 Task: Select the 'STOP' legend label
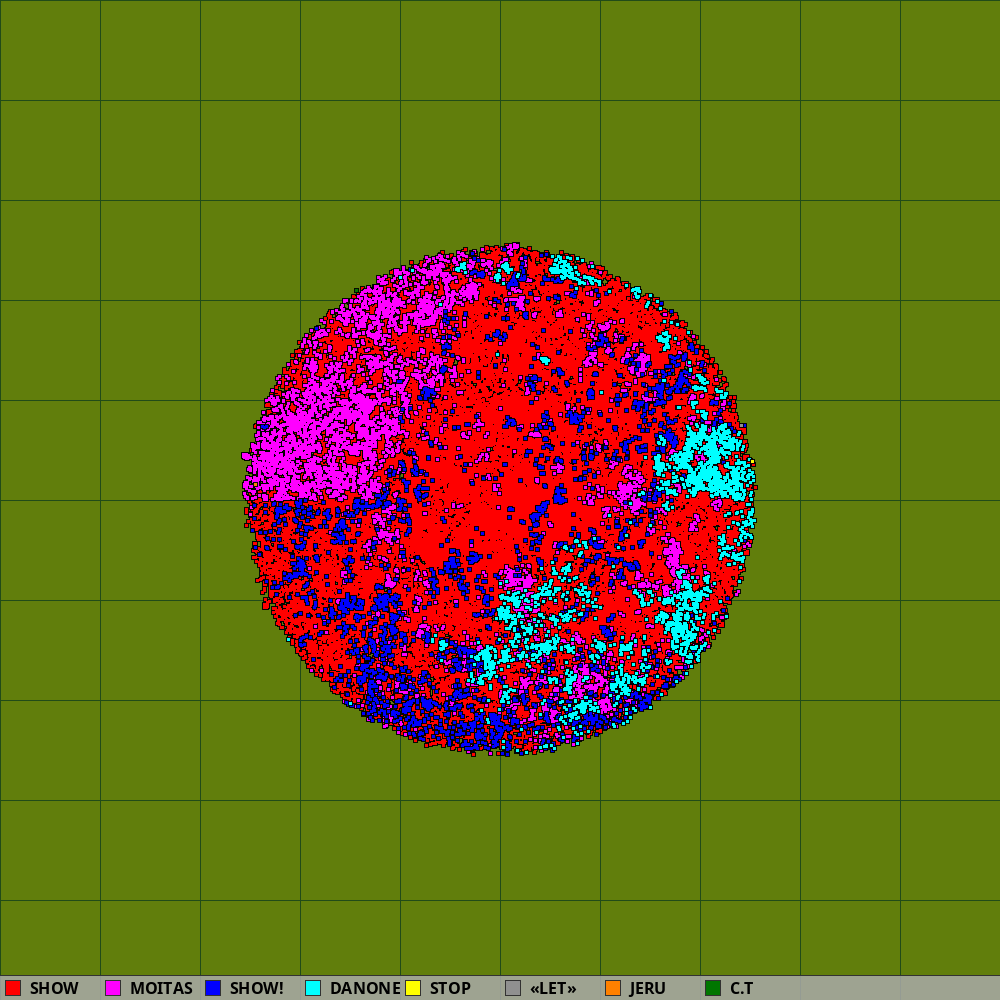tap(450, 989)
